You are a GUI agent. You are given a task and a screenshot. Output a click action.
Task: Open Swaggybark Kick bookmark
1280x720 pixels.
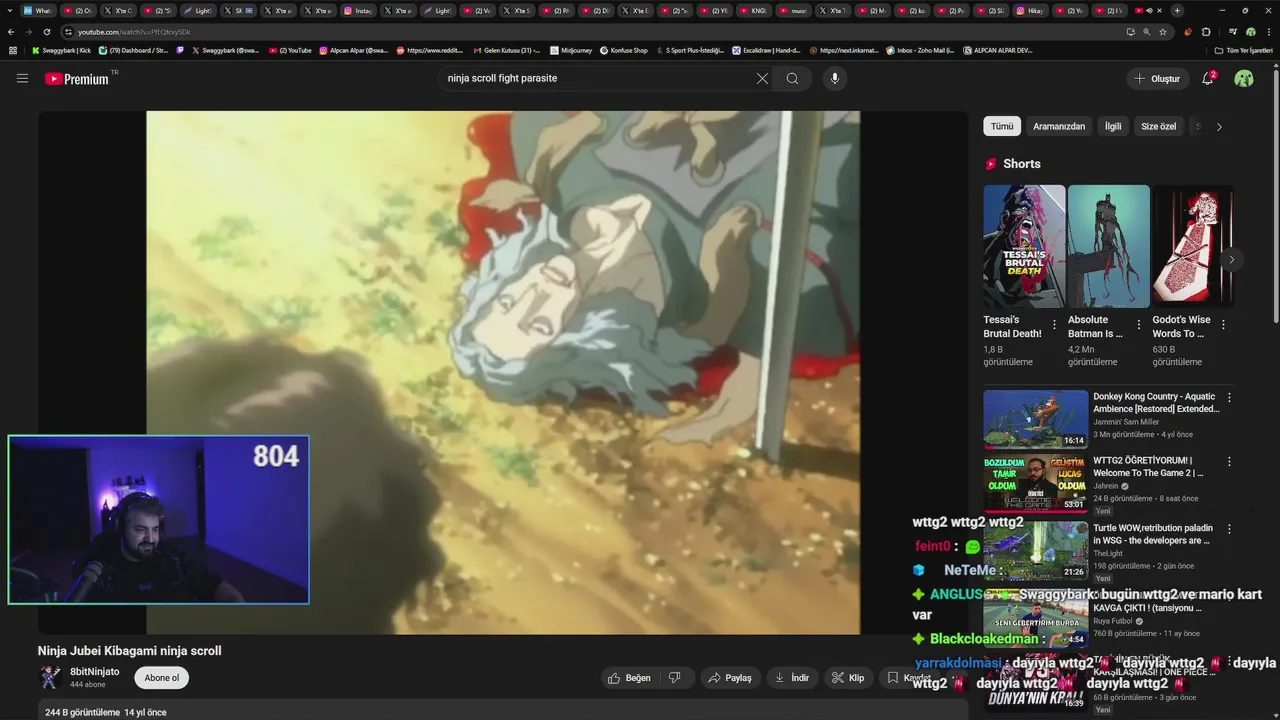tap(61, 50)
